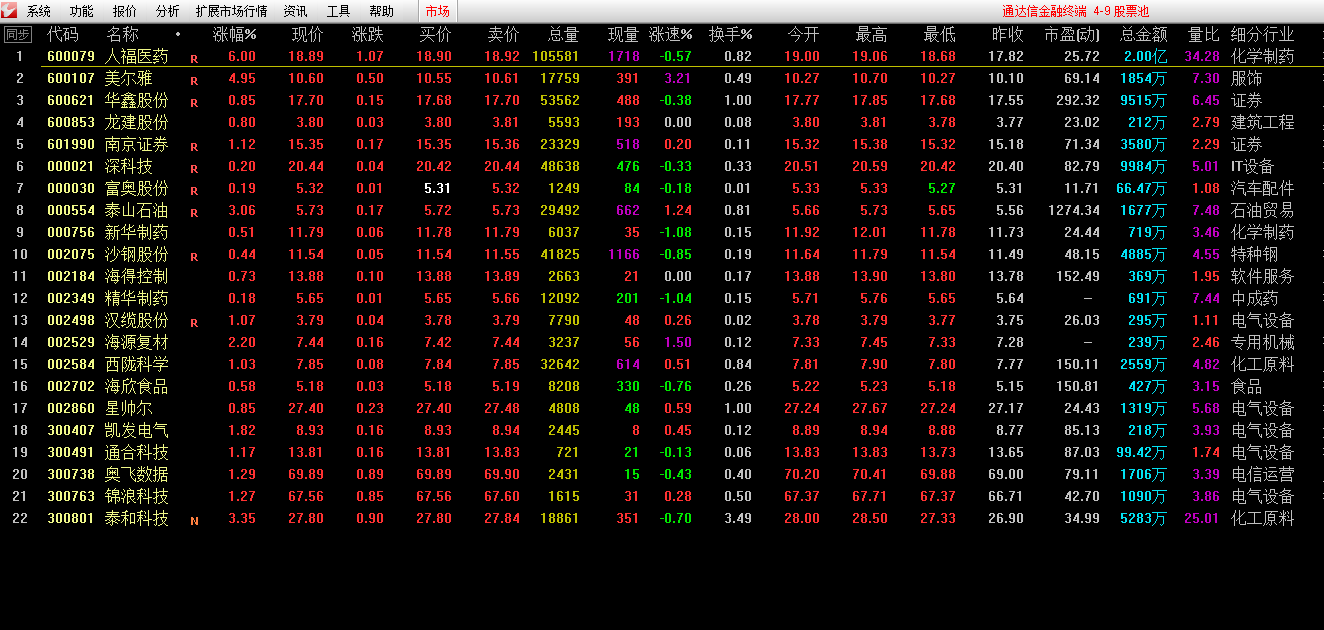
Task: Click 化学制药 industry for 人福医药 row
Action: (1262, 56)
